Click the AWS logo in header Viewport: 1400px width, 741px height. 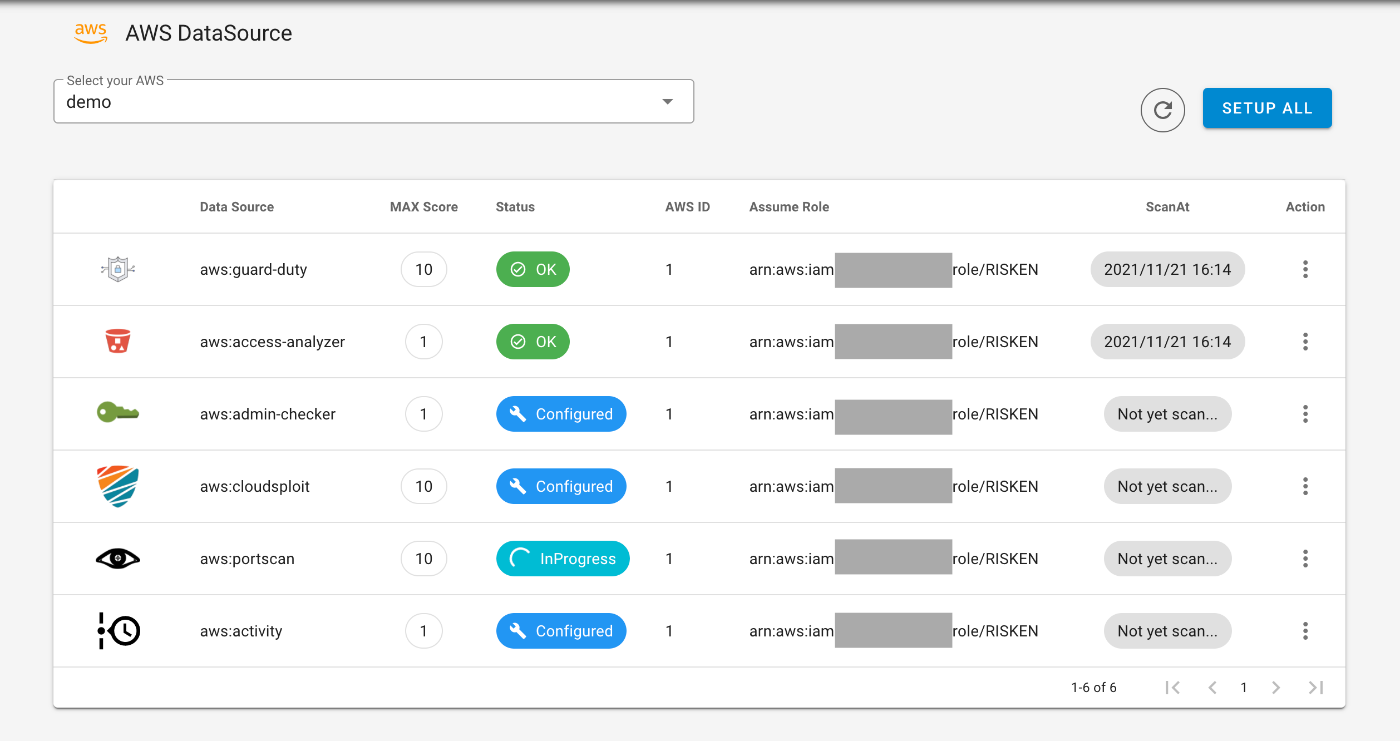(91, 33)
